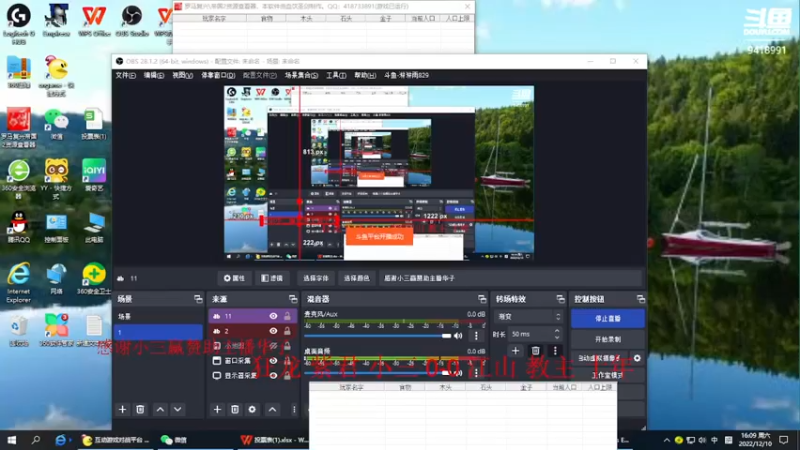This screenshot has width=800, height=450.
Task: Click the 选择颜色 button
Action: [x=356, y=278]
